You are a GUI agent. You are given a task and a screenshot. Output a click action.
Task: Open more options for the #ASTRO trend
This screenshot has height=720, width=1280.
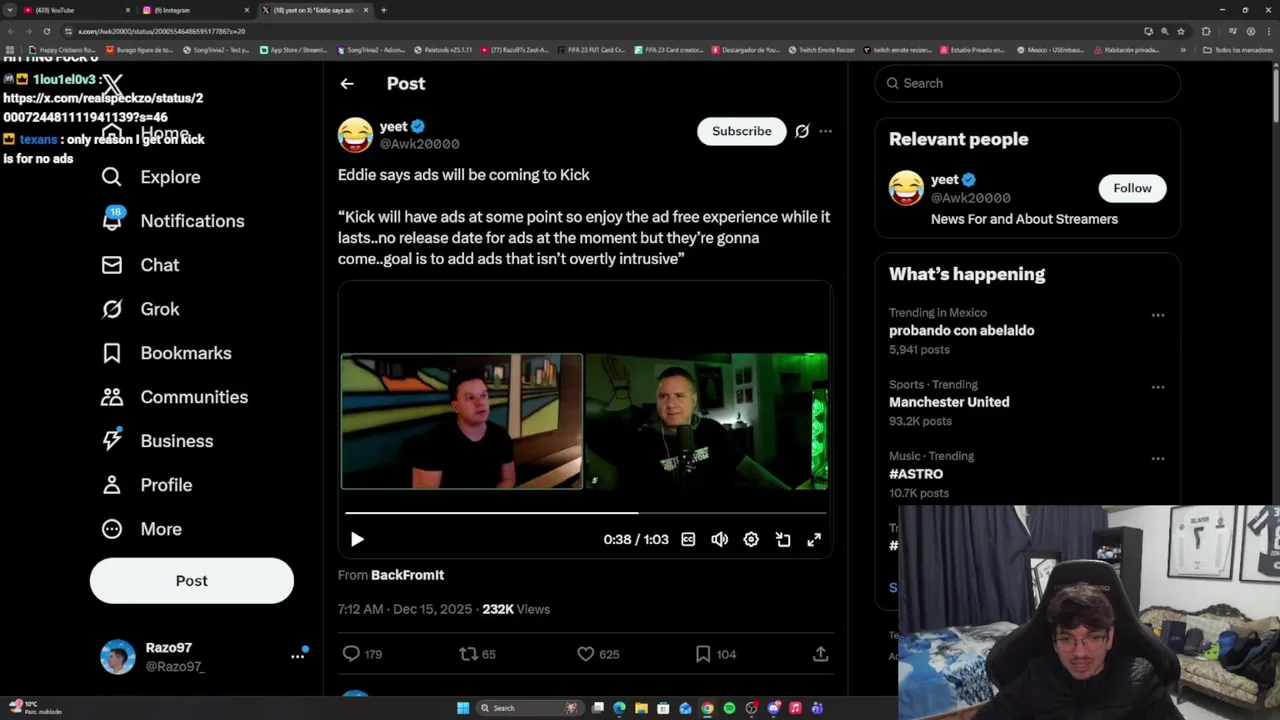coord(1157,459)
